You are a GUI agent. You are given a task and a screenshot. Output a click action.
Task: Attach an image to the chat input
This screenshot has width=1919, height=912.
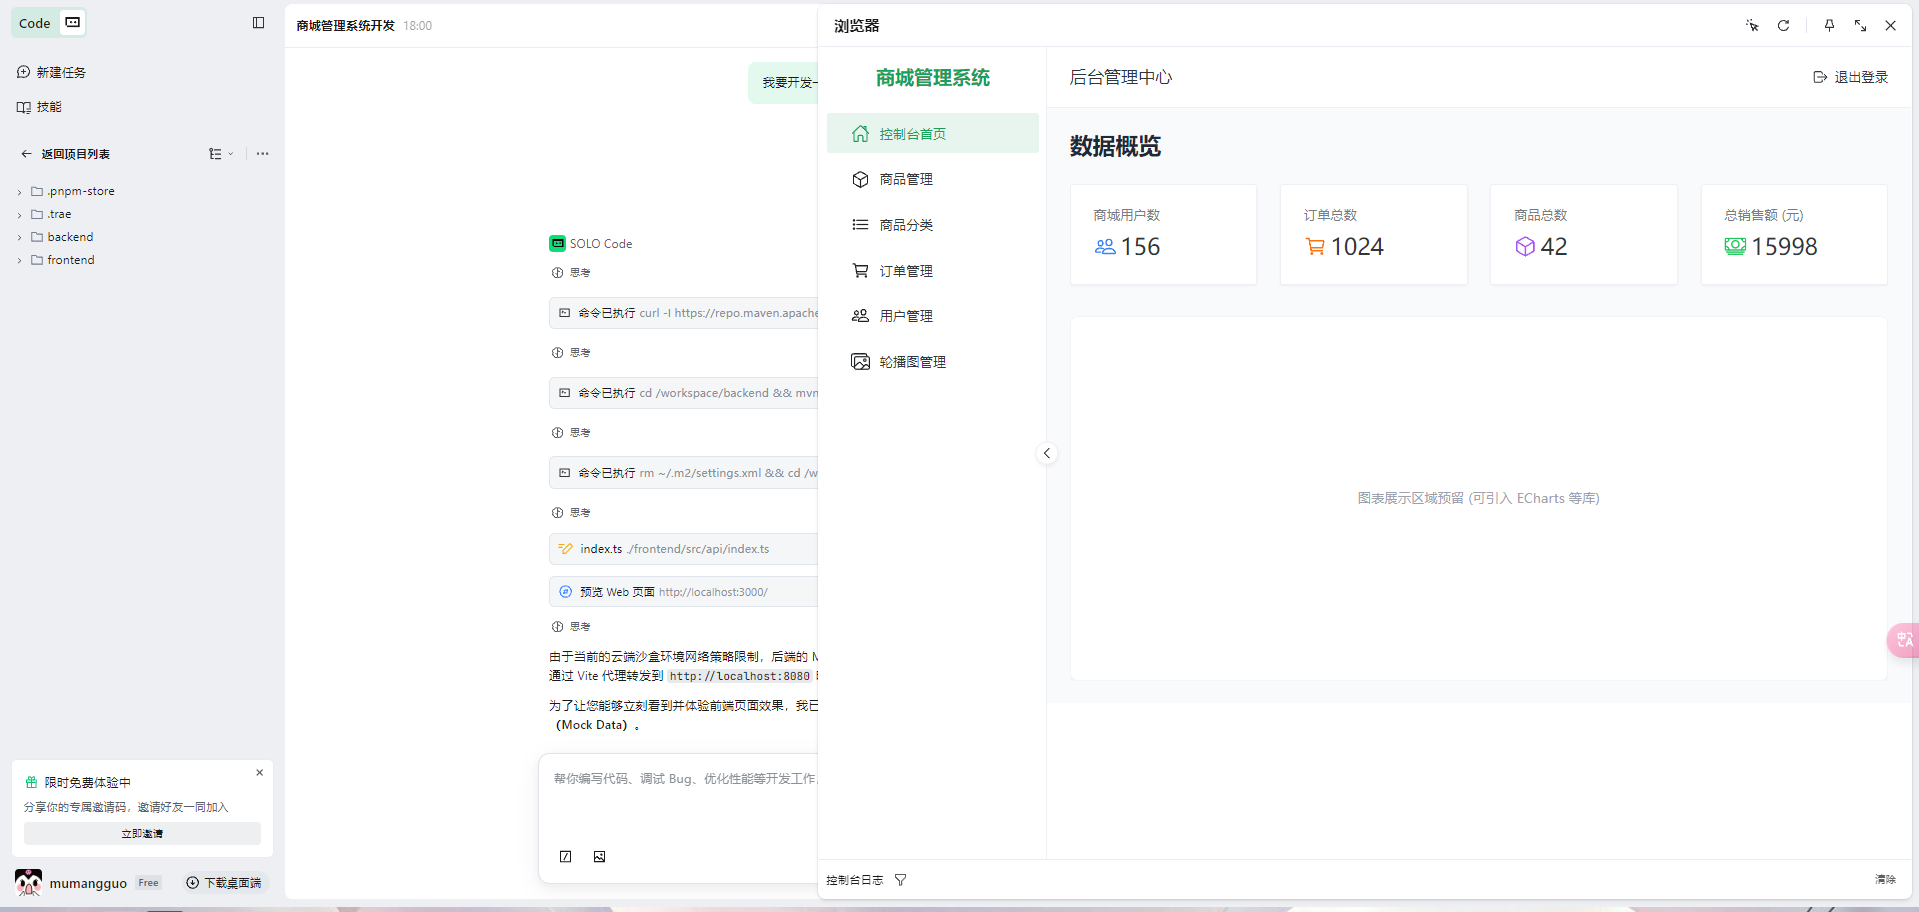[599, 857]
